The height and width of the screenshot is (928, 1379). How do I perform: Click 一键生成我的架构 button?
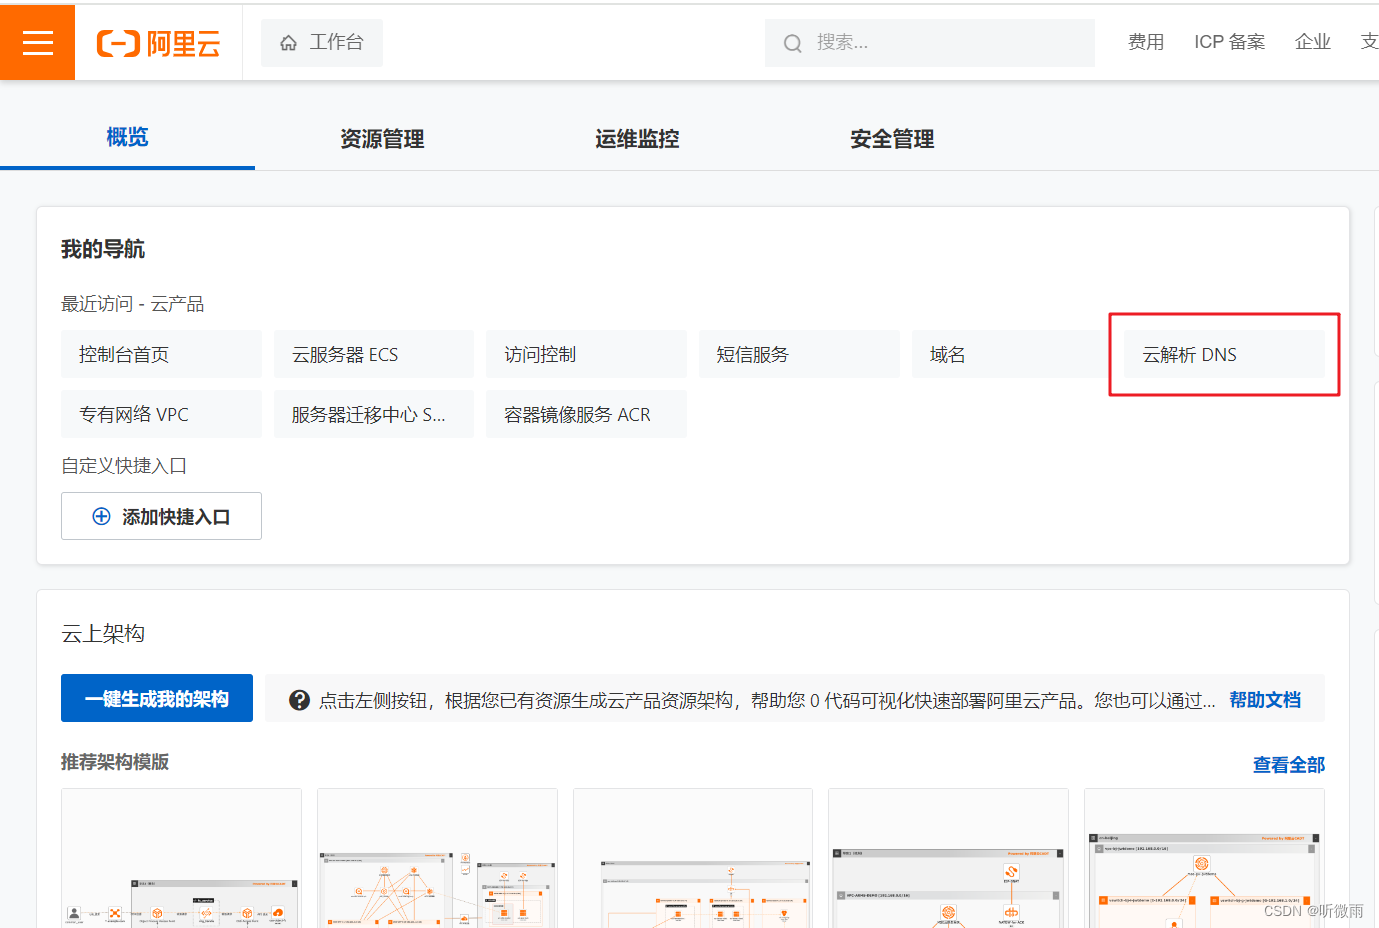click(x=157, y=698)
